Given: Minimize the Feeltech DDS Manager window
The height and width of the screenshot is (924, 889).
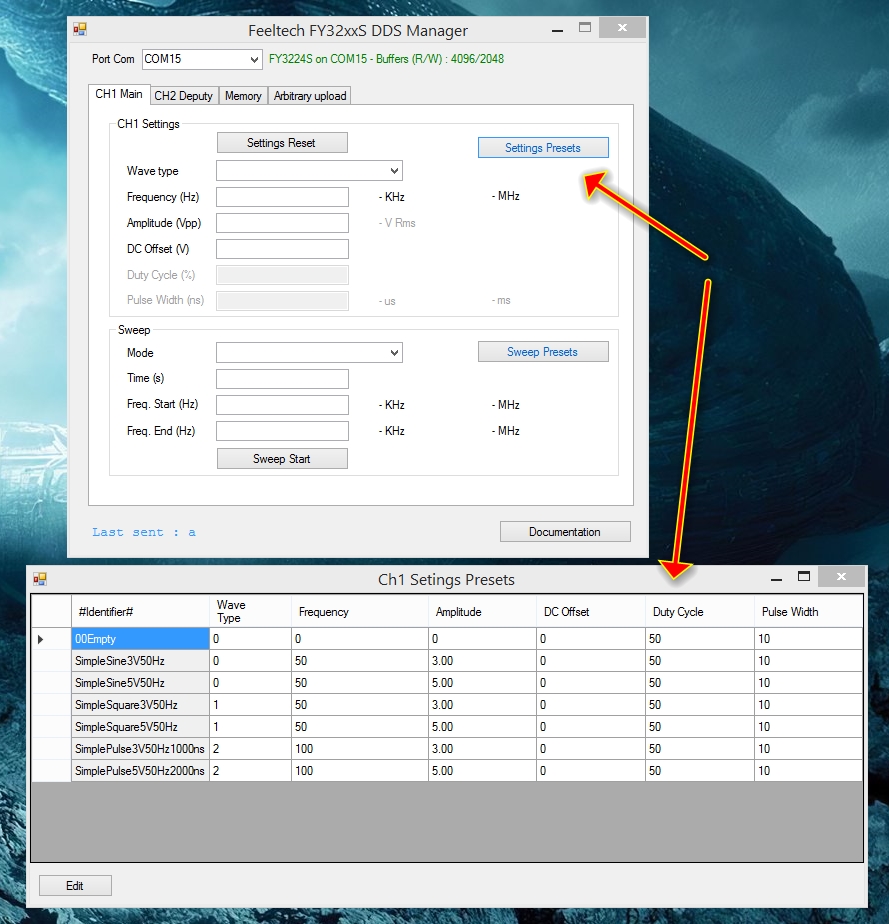Looking at the screenshot, I should (557, 29).
